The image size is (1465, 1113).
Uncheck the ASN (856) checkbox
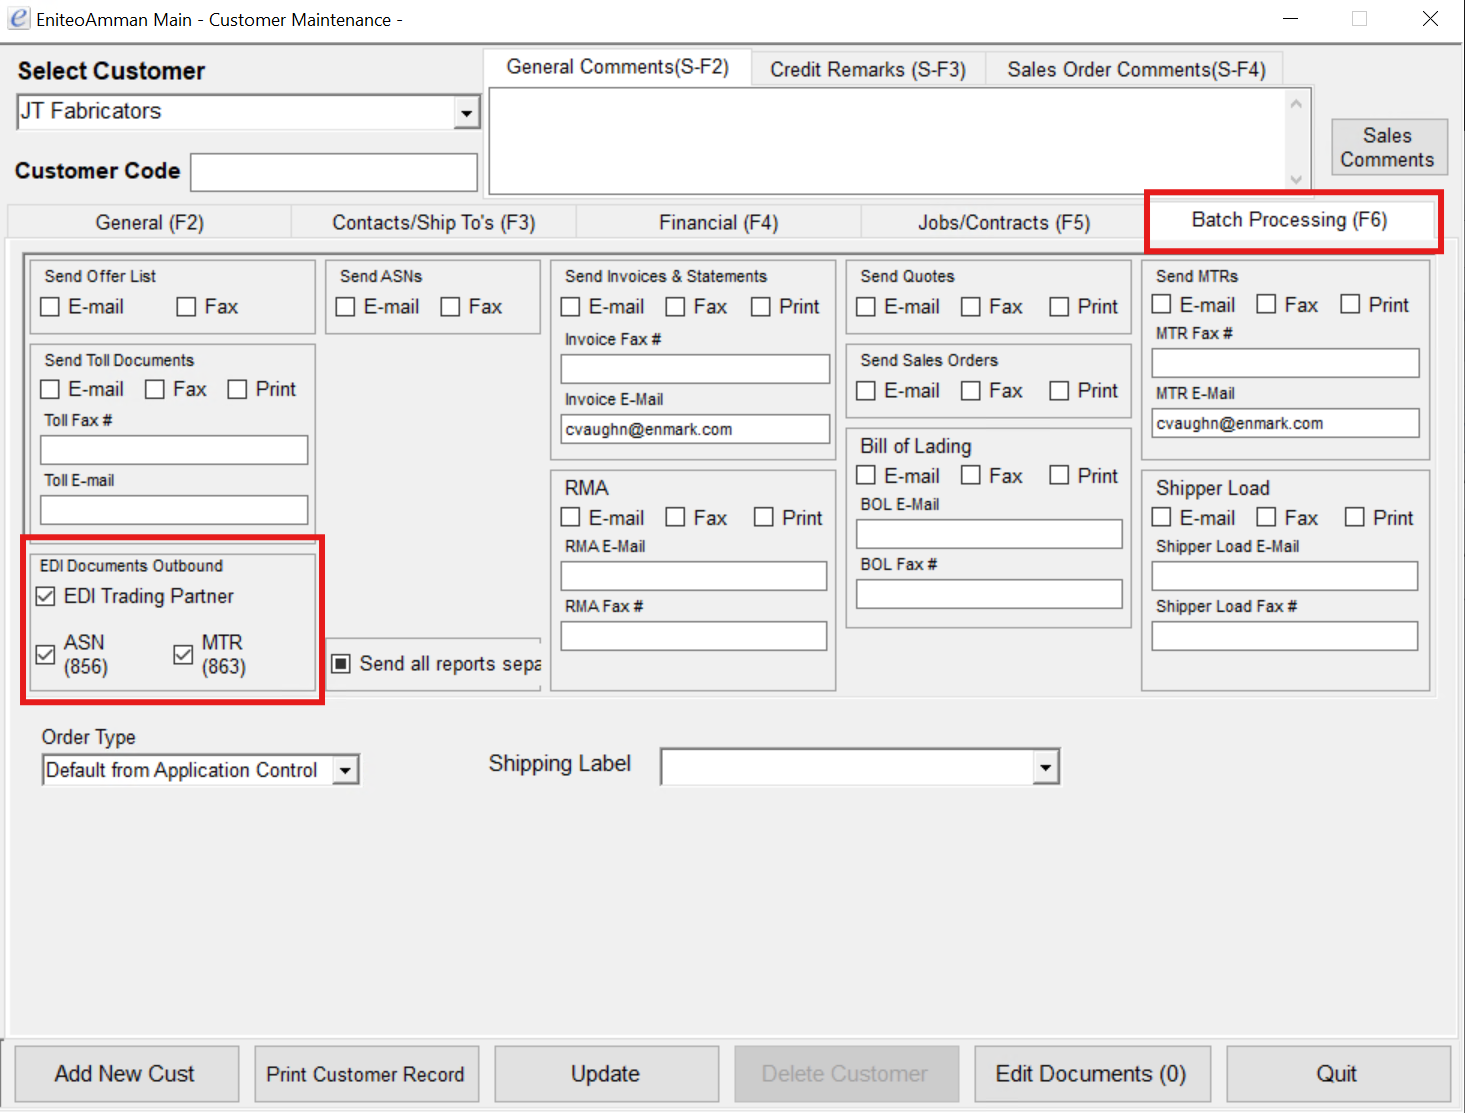[x=45, y=655]
